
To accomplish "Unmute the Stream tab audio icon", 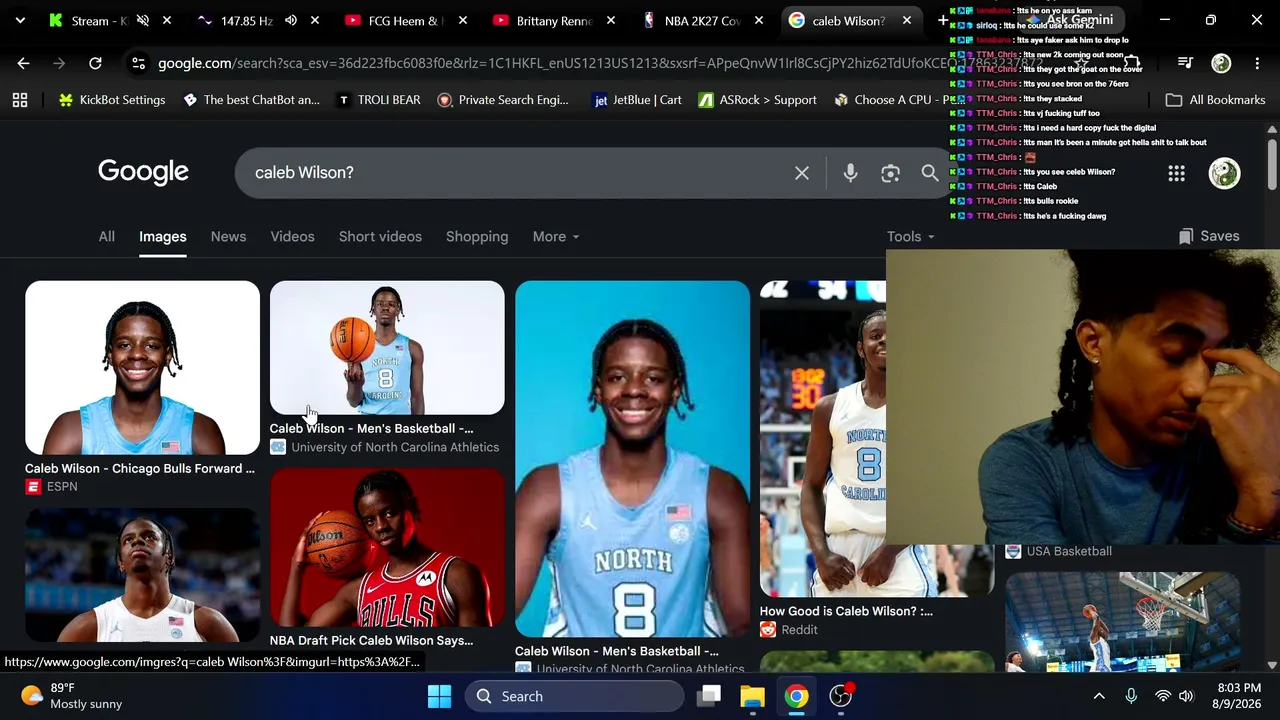I will (x=142, y=20).
